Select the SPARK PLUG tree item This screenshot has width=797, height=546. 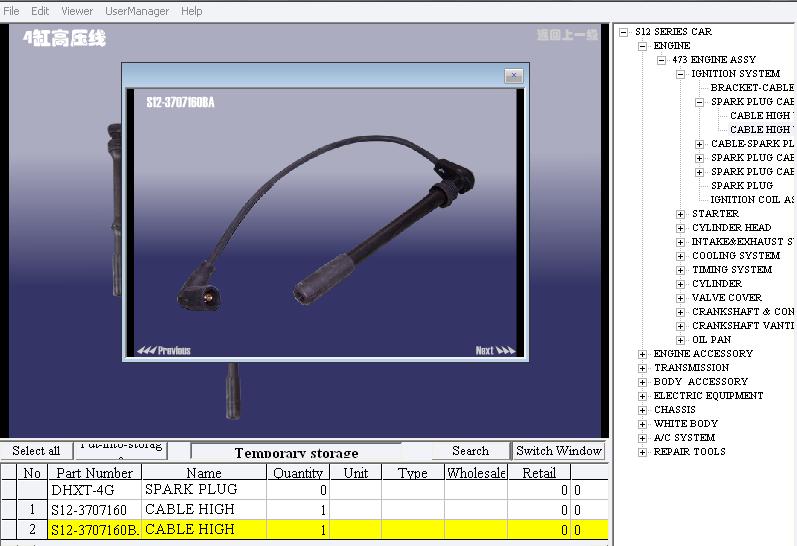tap(742, 186)
